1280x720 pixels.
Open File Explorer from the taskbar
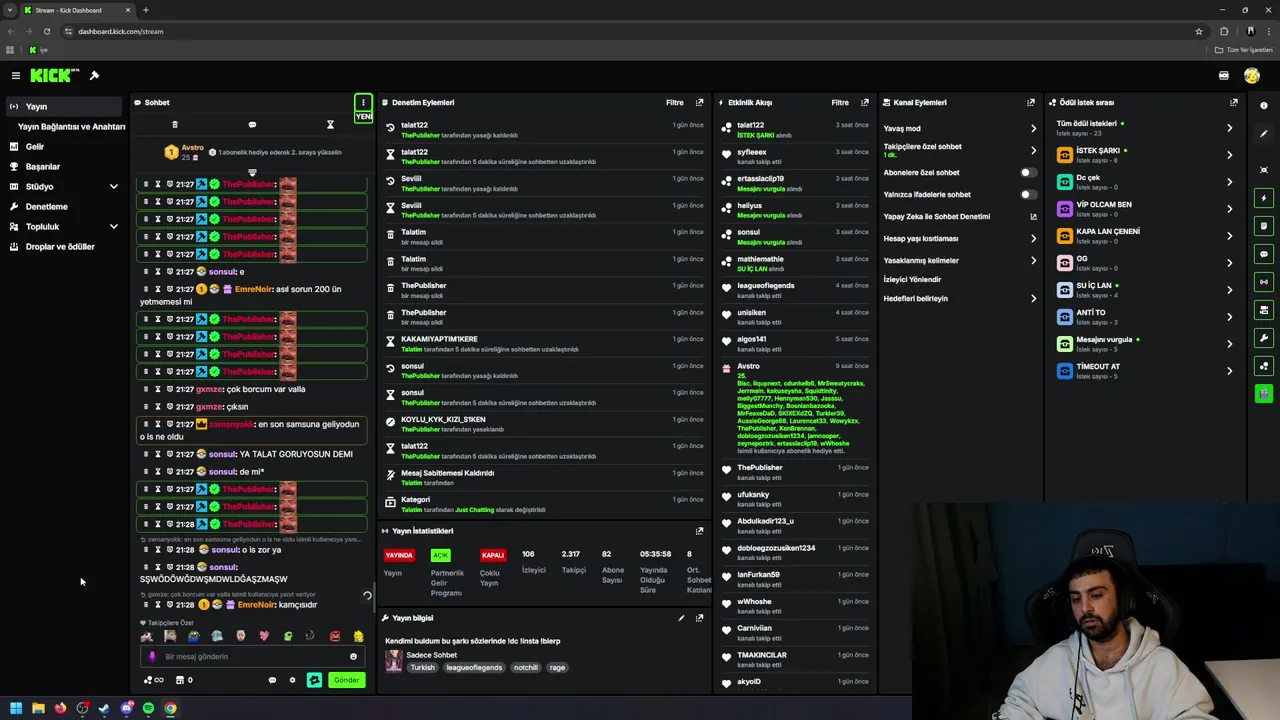[x=38, y=708]
